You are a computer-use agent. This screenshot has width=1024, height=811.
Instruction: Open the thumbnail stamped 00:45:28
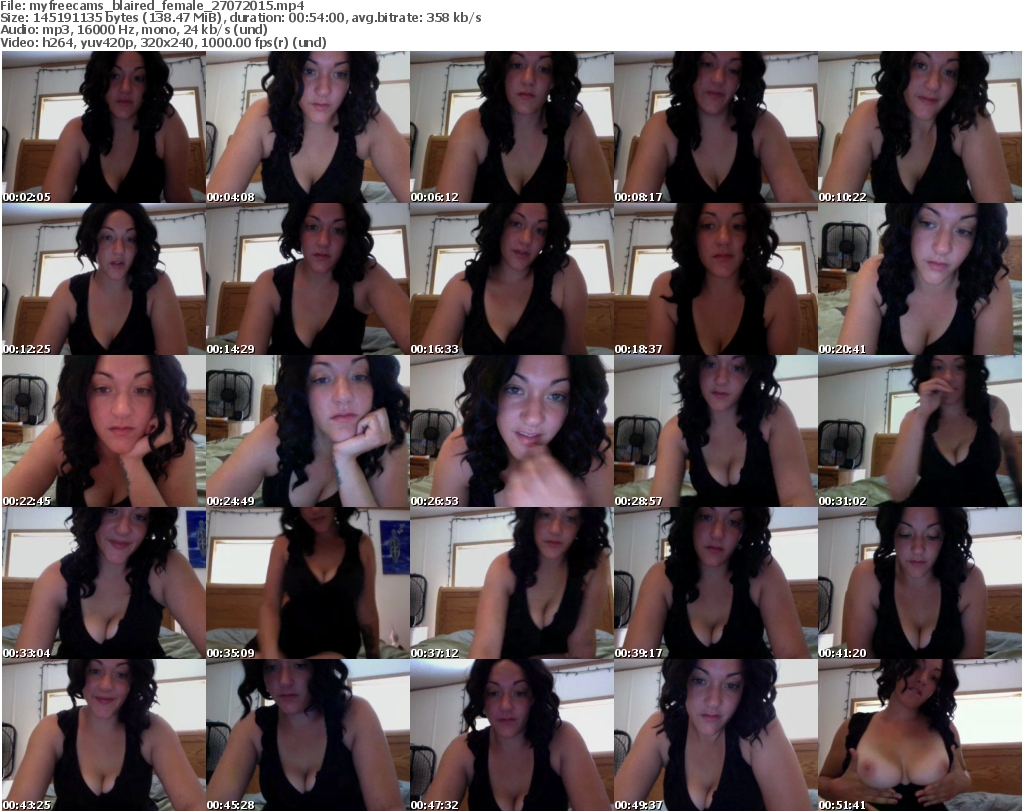coord(308,735)
